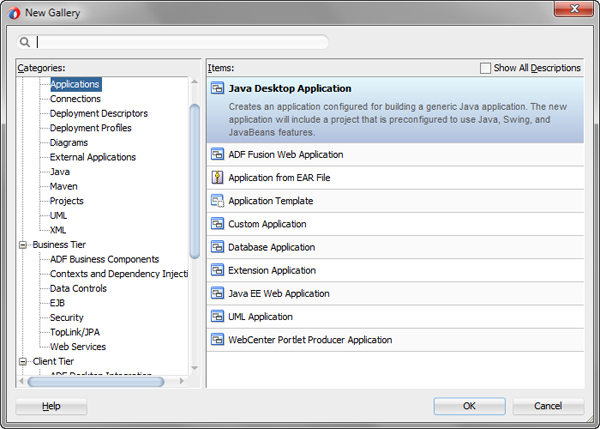The image size is (600, 429).
Task: Click the categories horizontal scrollbar
Action: pos(95,381)
